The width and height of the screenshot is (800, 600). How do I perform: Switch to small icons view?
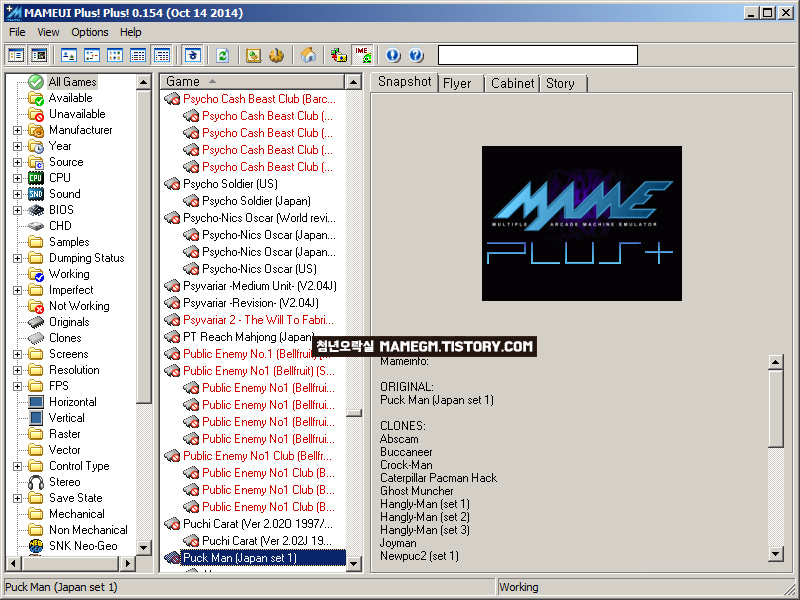(92, 55)
